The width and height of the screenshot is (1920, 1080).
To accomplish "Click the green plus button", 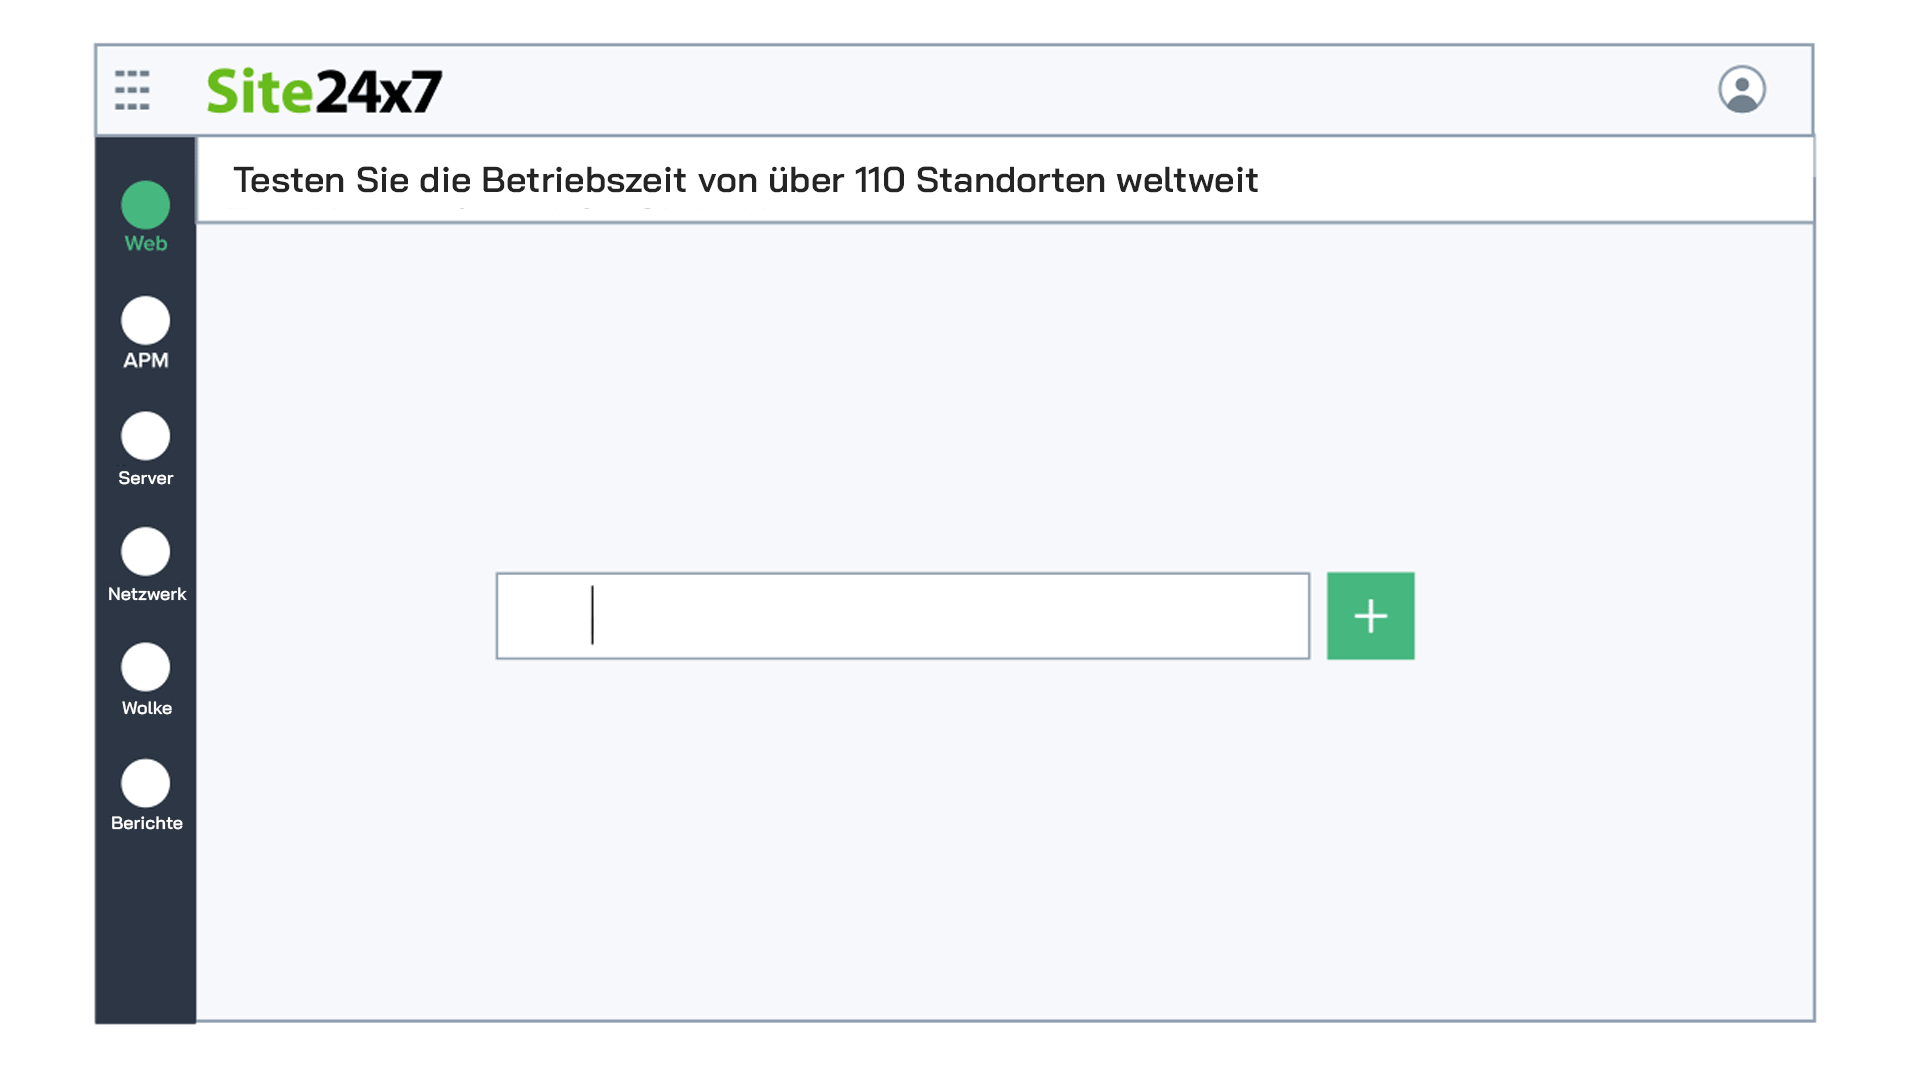I will (1370, 616).
